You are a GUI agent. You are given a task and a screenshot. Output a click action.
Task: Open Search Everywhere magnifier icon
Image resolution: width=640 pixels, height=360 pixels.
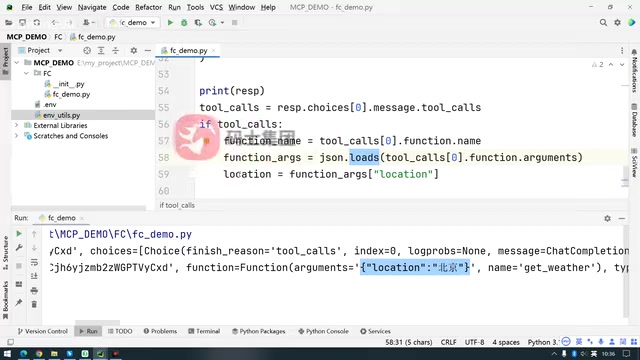point(603,22)
